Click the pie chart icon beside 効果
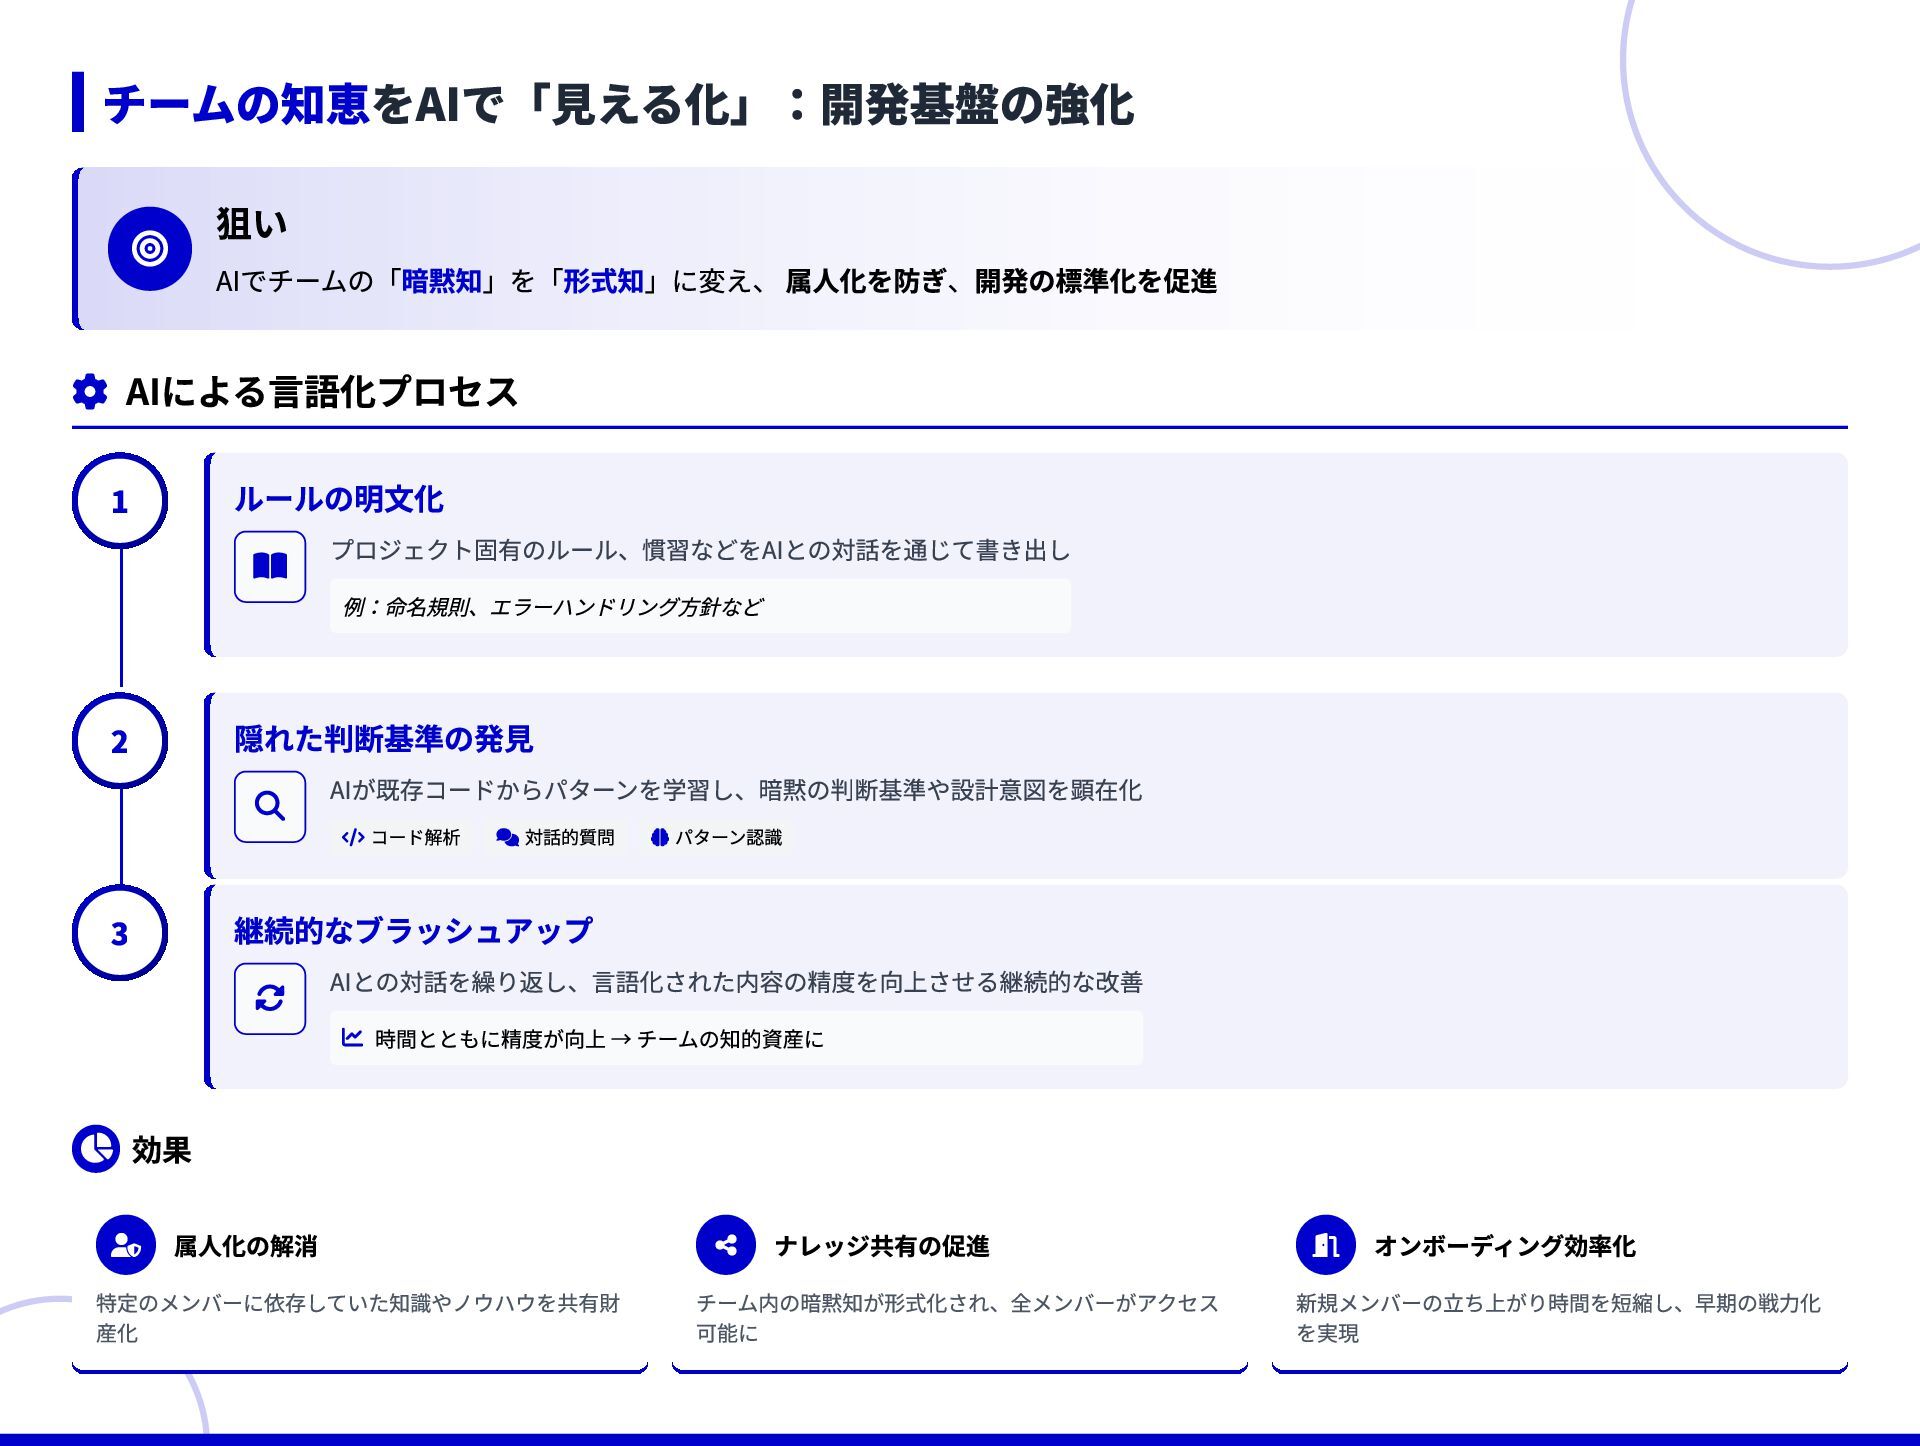The height and width of the screenshot is (1446, 1920). click(x=96, y=1149)
